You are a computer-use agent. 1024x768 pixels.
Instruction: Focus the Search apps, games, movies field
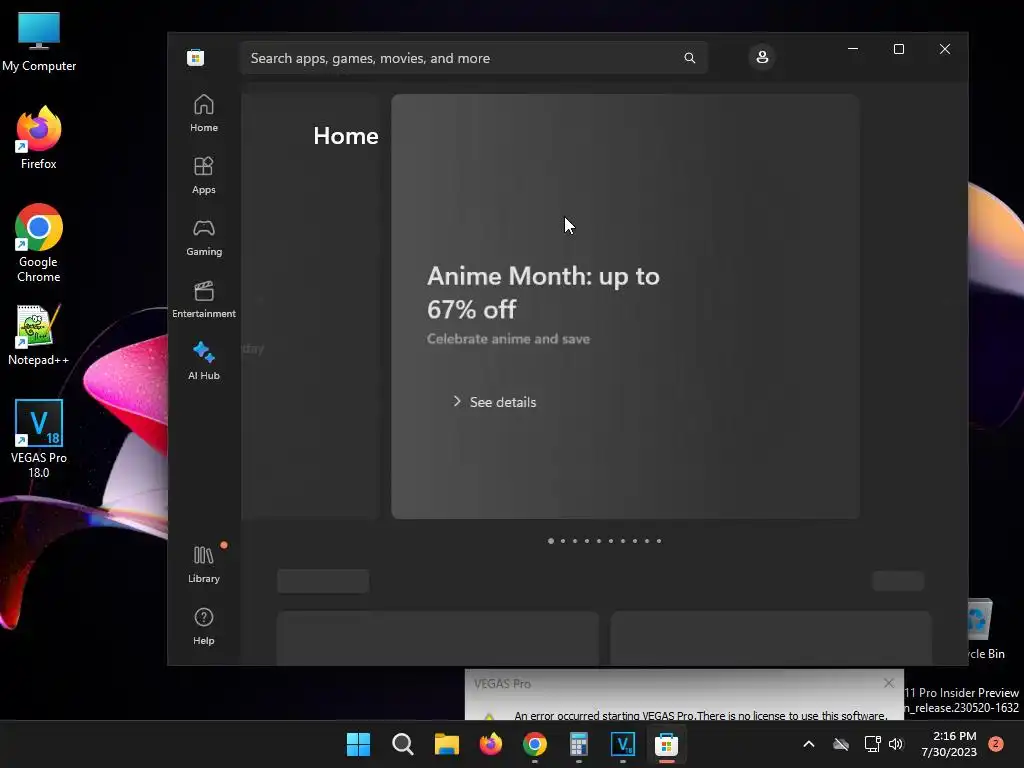click(473, 58)
